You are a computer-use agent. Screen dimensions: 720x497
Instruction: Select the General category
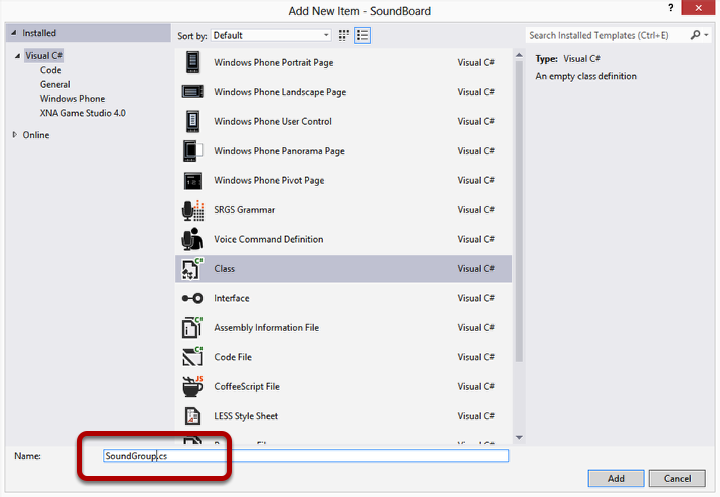pyautogui.click(x=55, y=85)
